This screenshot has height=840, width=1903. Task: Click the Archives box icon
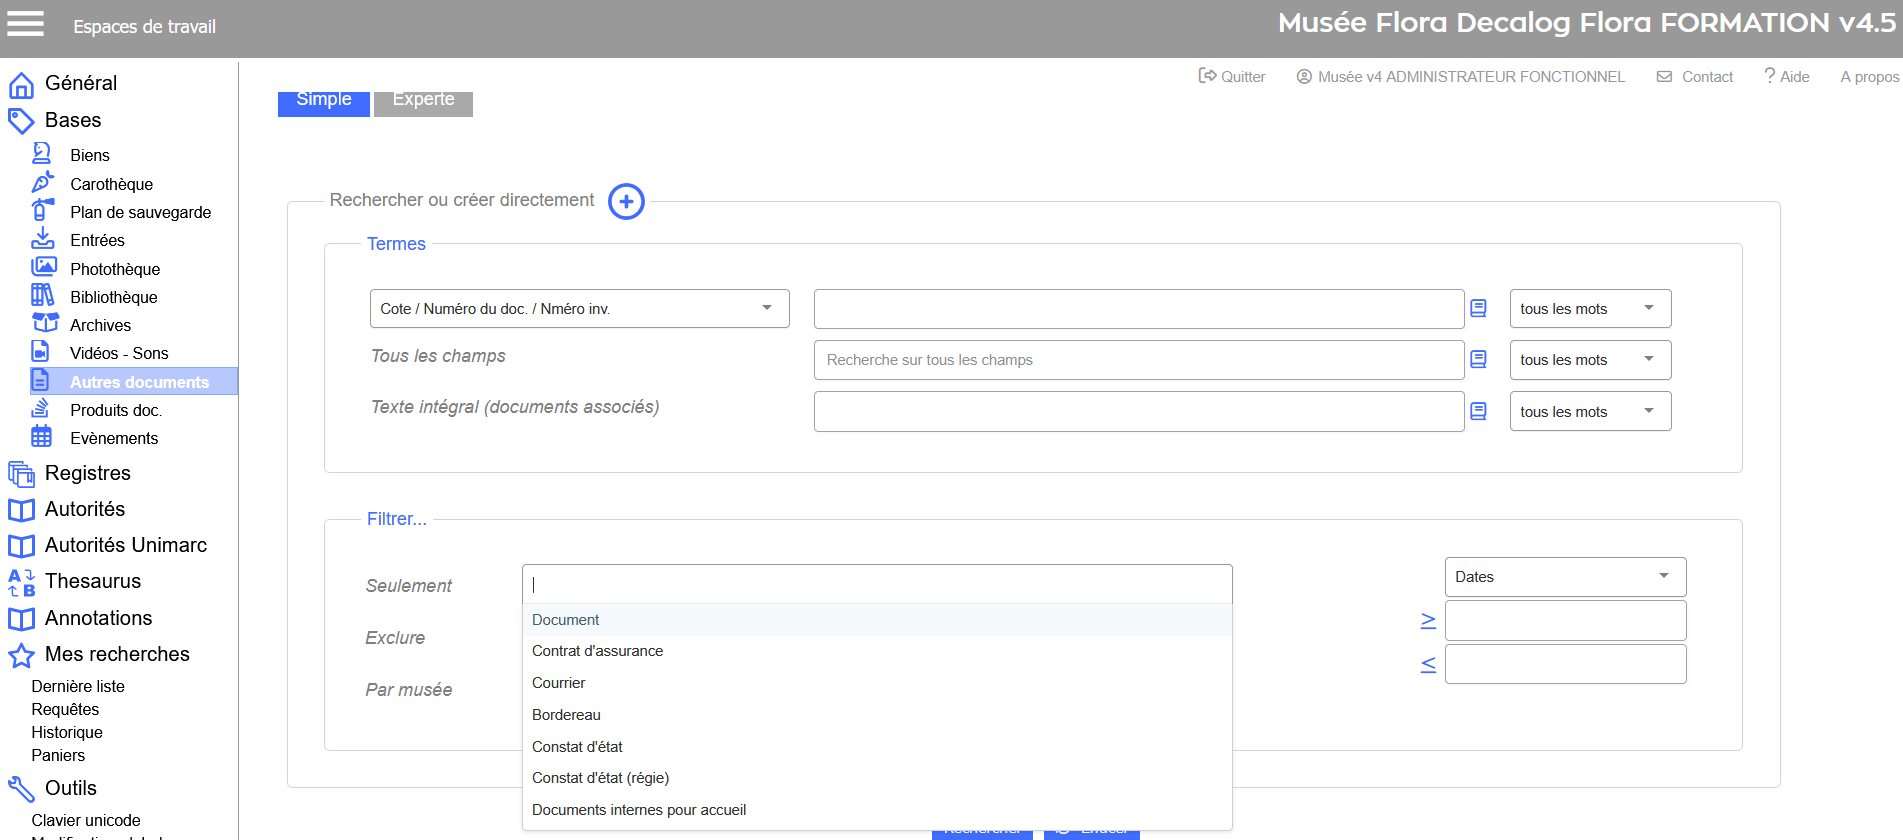point(45,323)
